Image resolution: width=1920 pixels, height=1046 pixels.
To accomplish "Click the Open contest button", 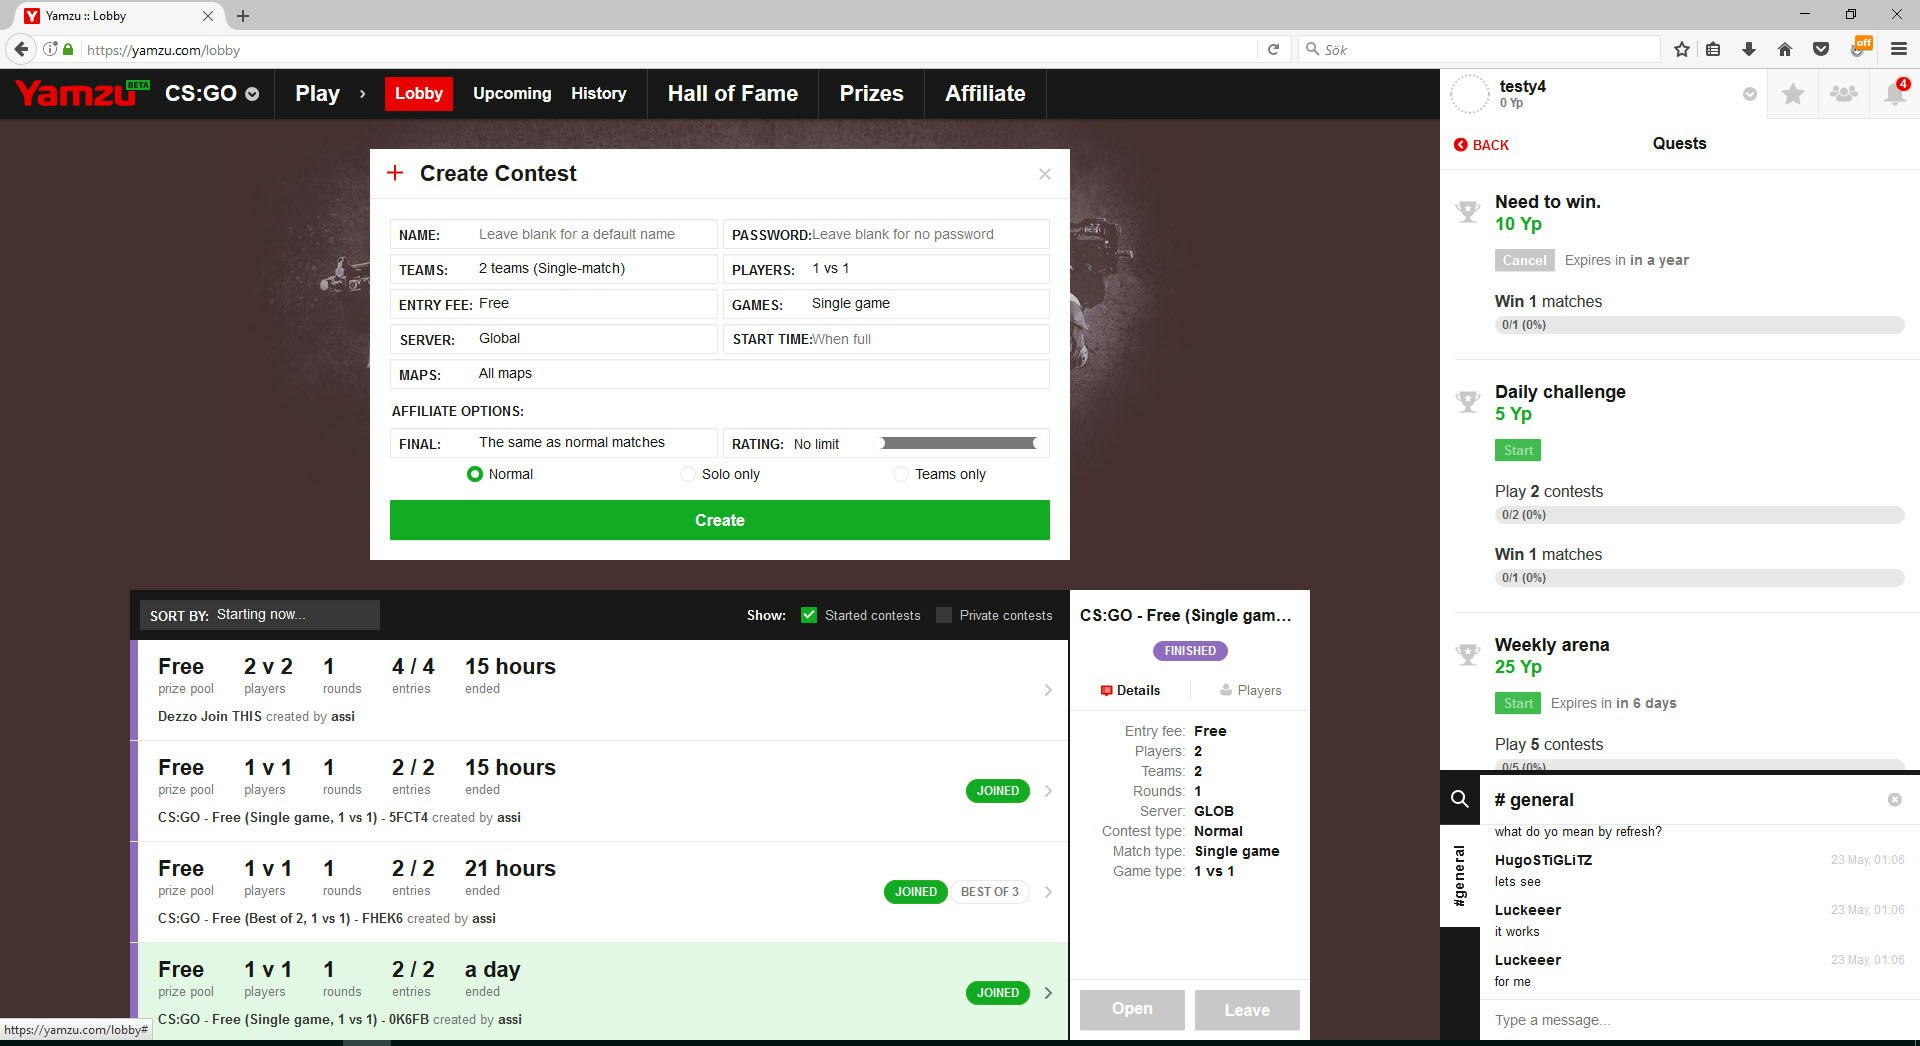I will [1132, 1010].
